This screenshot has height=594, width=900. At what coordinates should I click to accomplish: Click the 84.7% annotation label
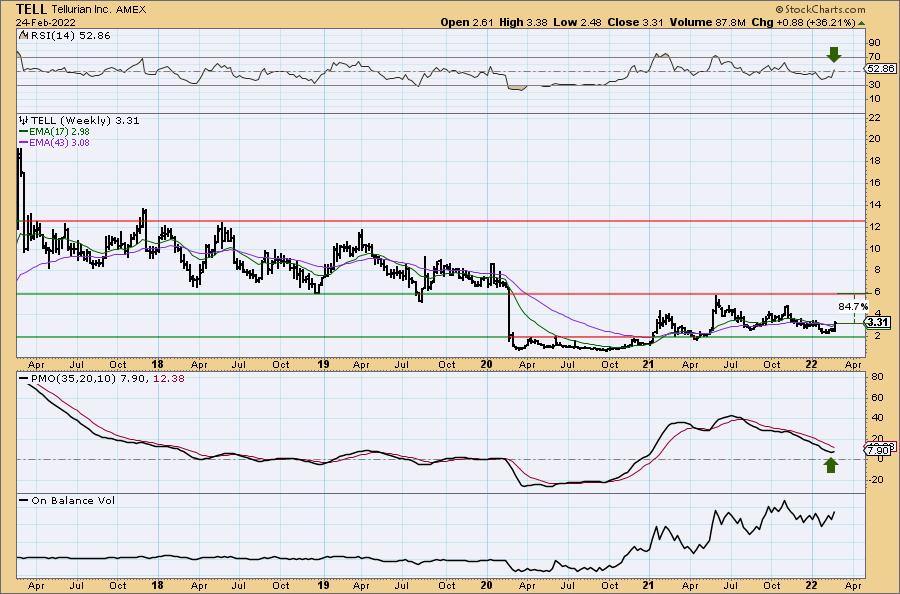click(853, 306)
